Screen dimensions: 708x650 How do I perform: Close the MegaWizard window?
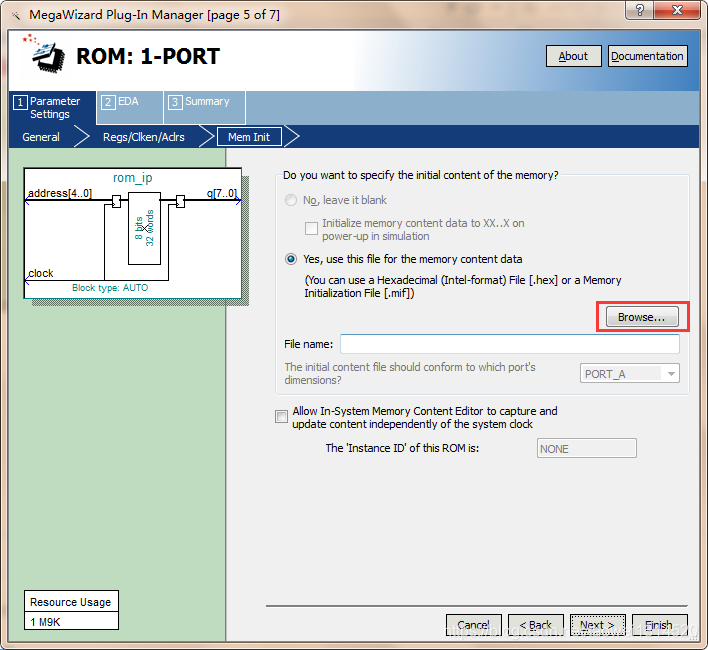[x=677, y=10]
